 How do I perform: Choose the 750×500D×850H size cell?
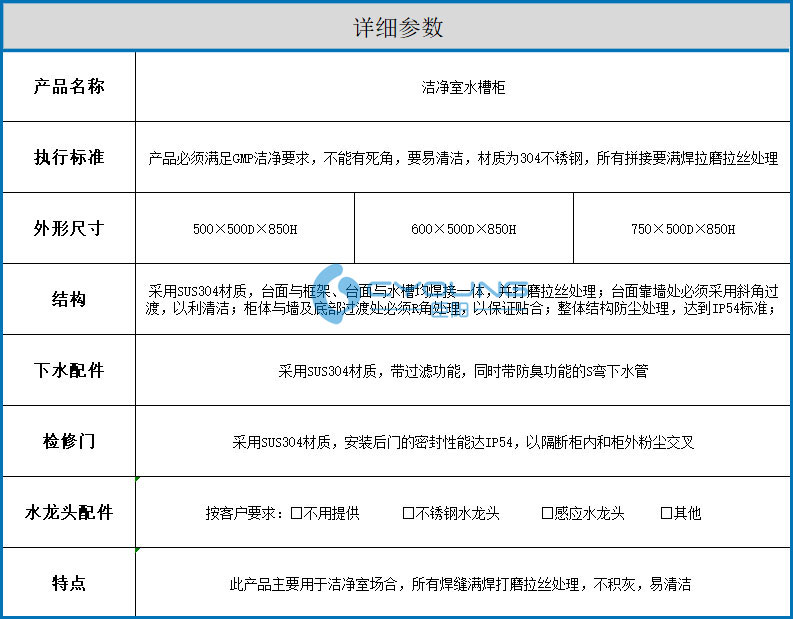(682, 229)
